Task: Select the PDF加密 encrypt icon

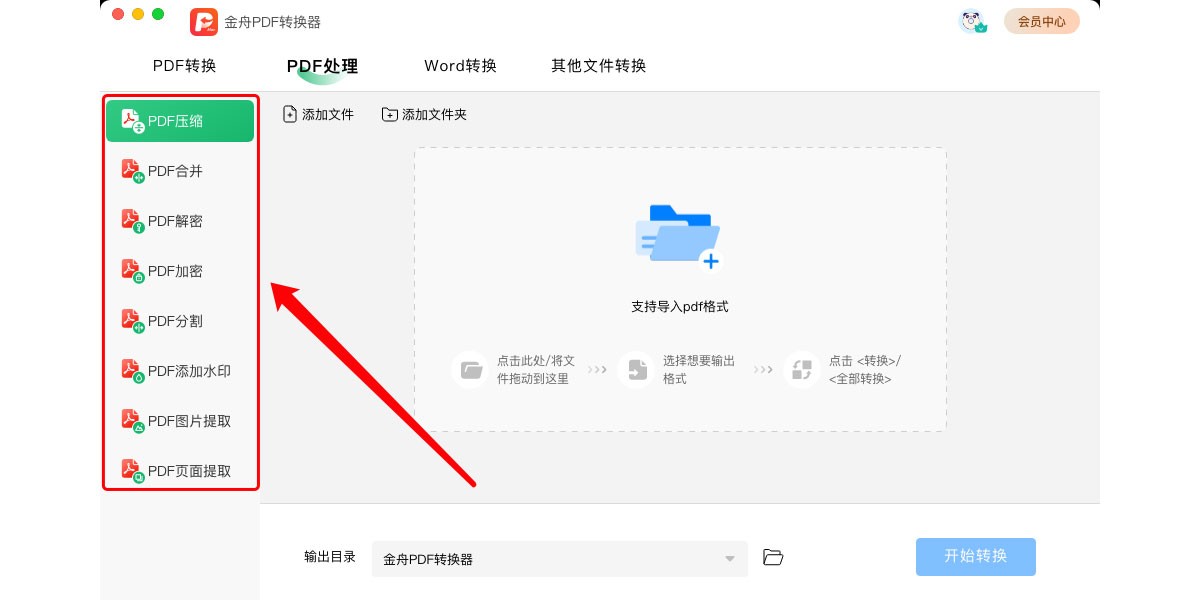Action: (132, 271)
